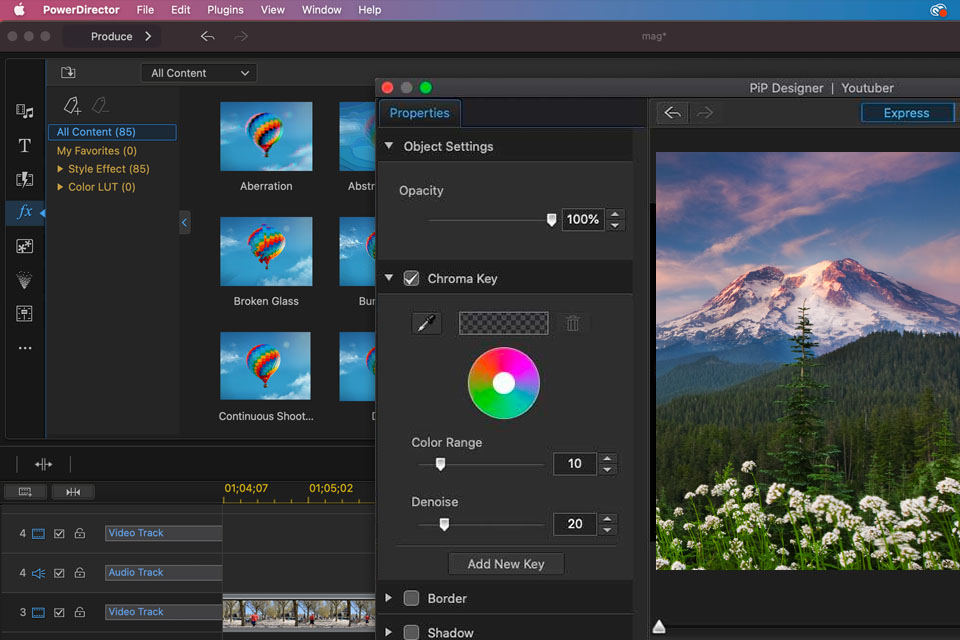Click the delete tag icon
This screenshot has width=960, height=640.
[x=100, y=105]
